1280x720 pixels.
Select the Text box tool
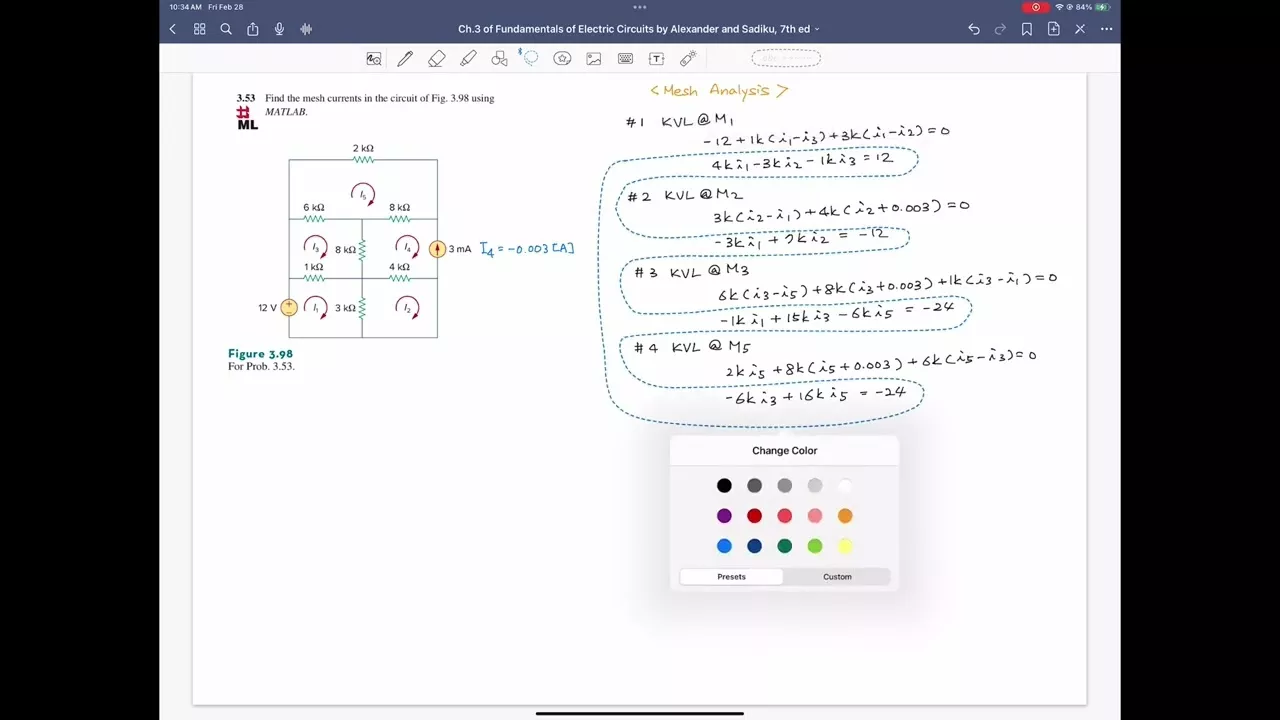tap(657, 59)
